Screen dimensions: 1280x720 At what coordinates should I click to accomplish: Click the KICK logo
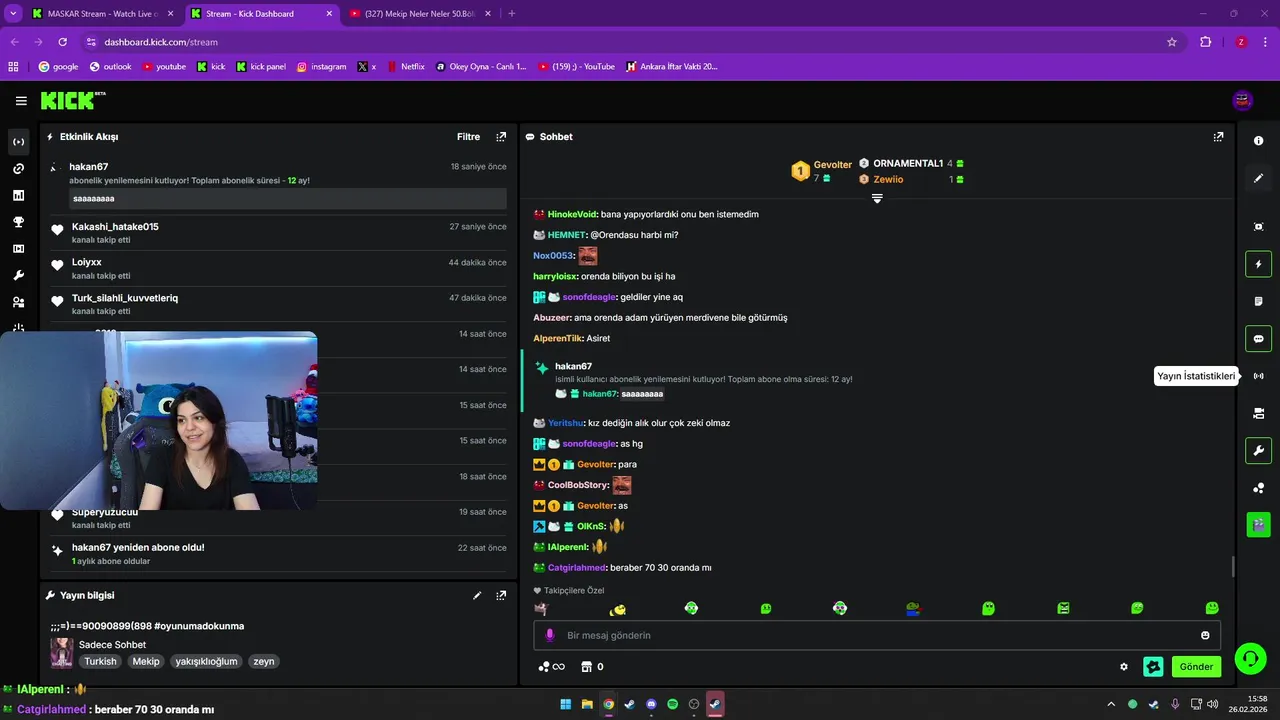coord(72,100)
